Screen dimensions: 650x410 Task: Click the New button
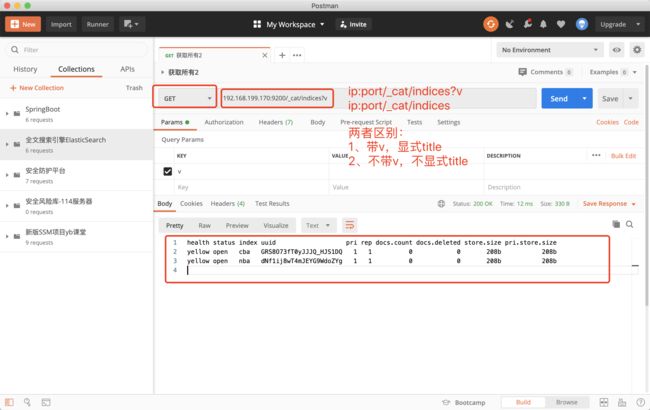coord(23,24)
